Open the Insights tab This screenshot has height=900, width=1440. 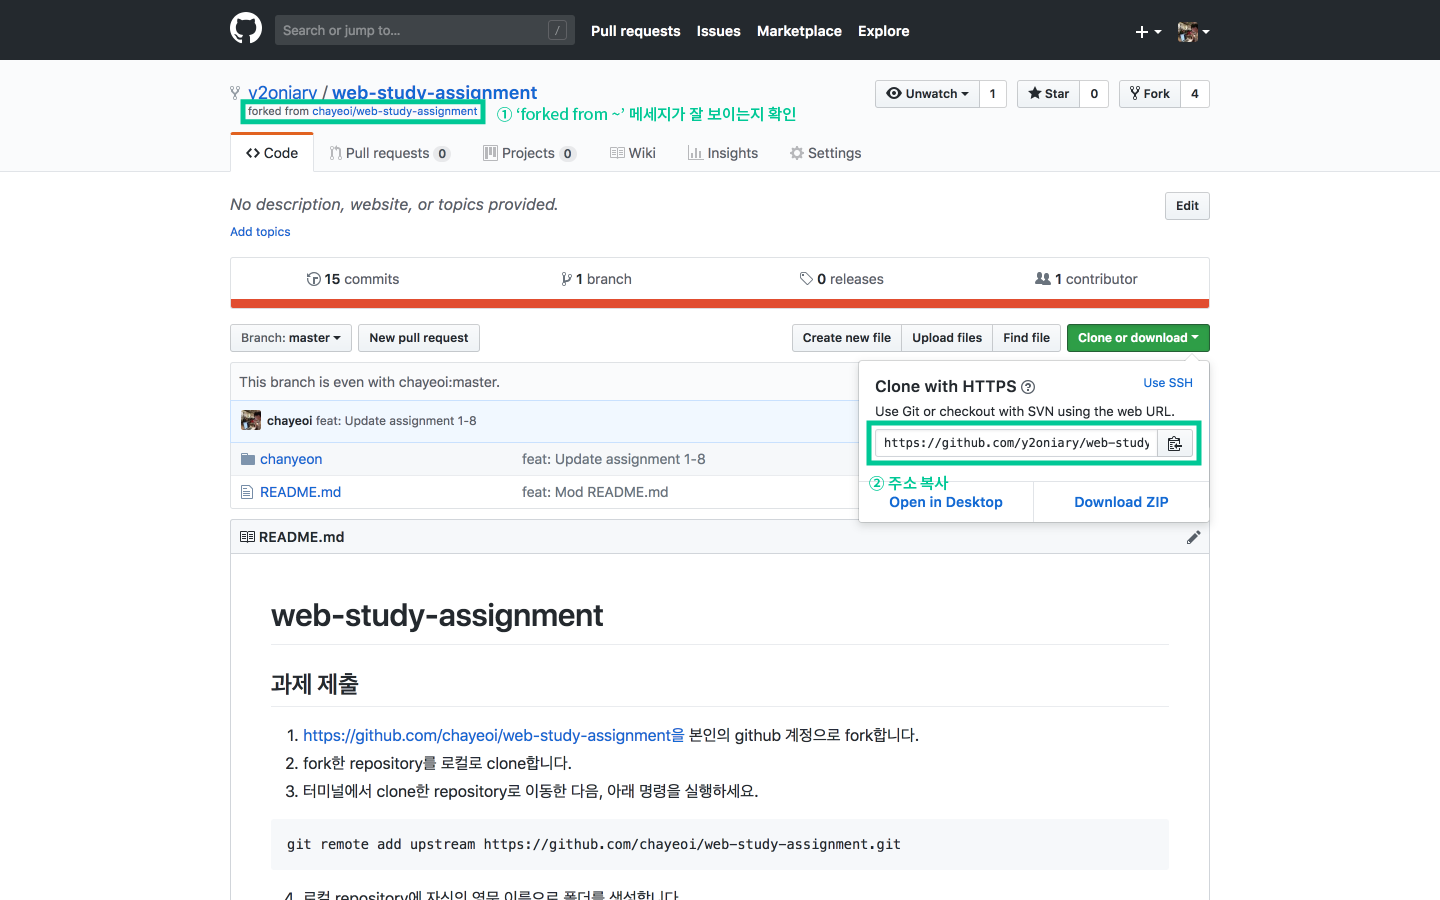pos(723,153)
